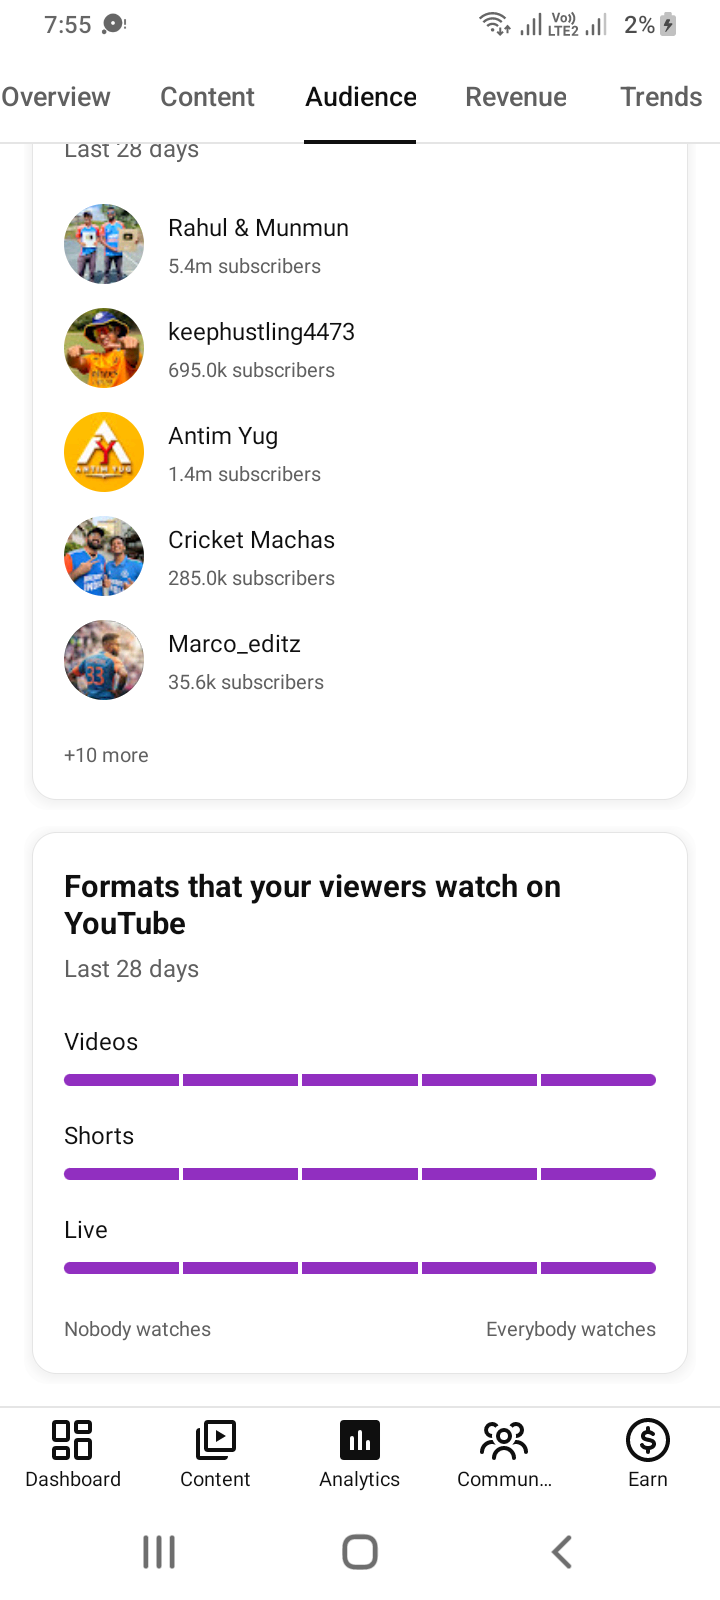The height and width of the screenshot is (1600, 720).
Task: Switch to the Overview tab
Action: tap(56, 97)
